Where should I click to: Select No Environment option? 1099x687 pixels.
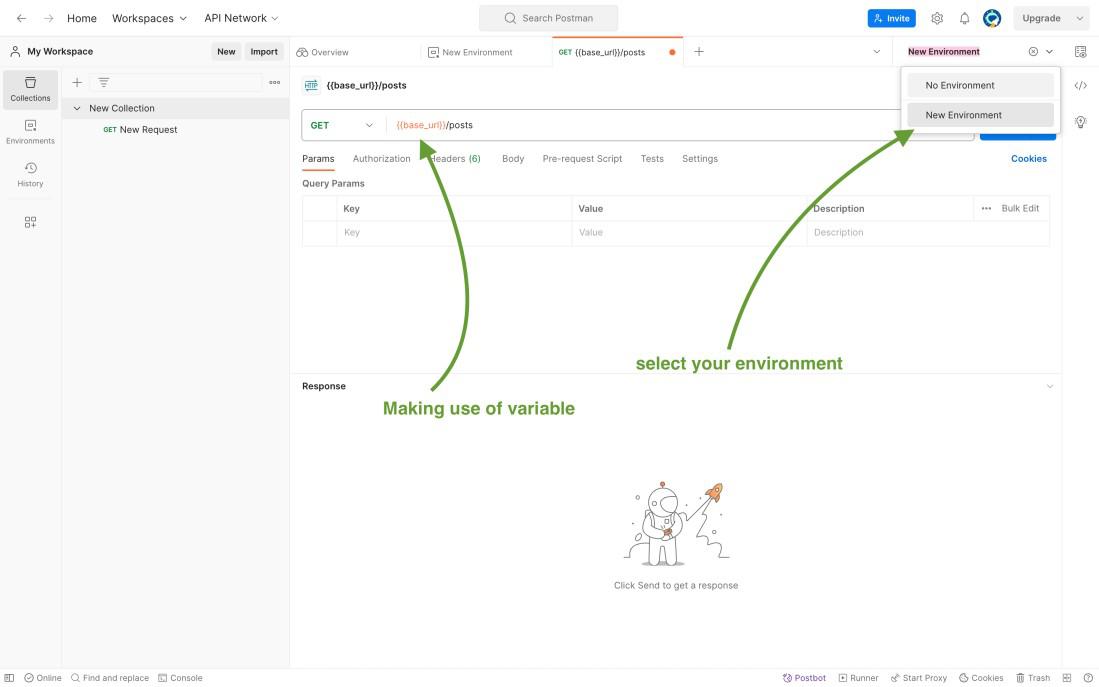(x=980, y=86)
